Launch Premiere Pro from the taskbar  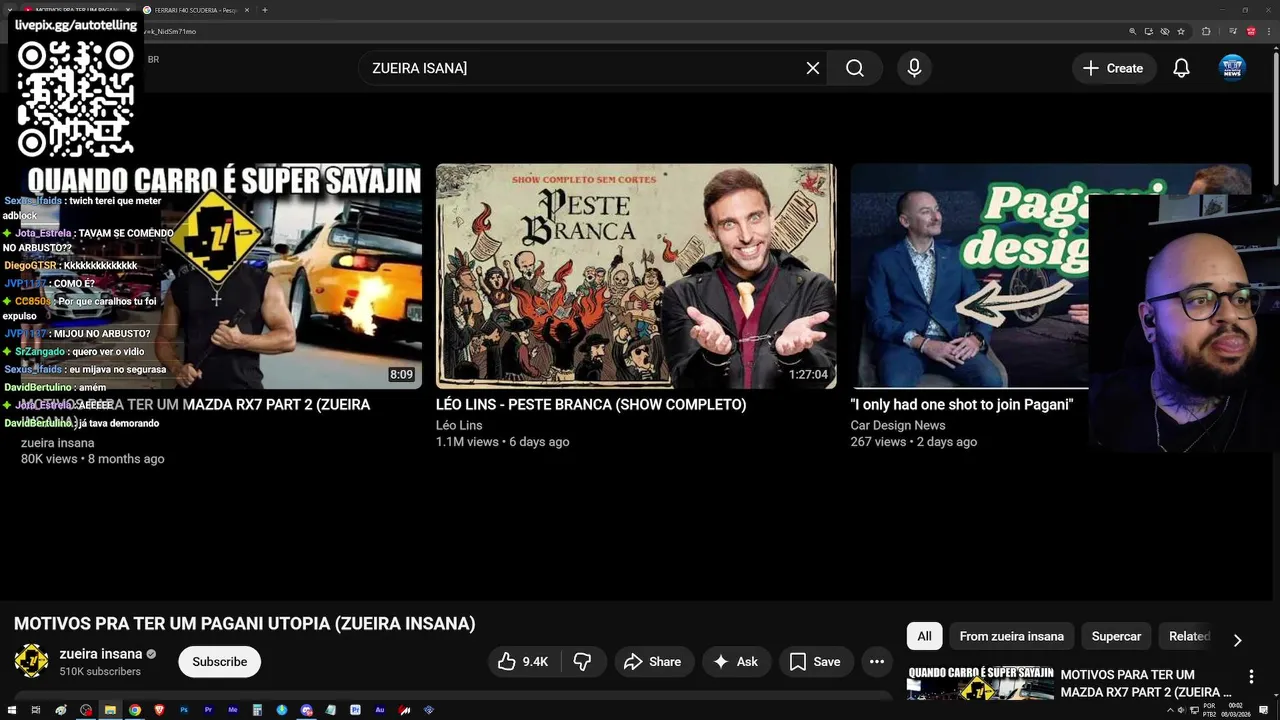(208, 710)
